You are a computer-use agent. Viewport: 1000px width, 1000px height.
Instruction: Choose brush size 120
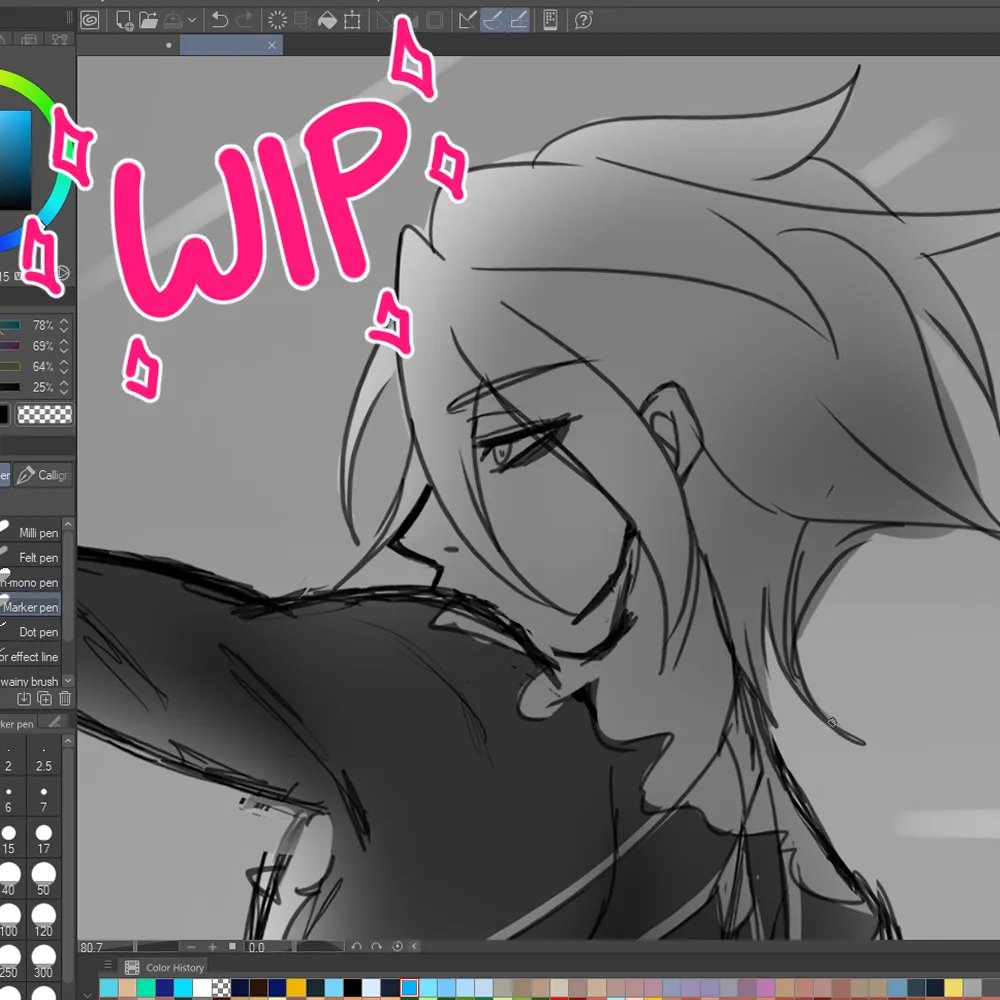(43, 922)
